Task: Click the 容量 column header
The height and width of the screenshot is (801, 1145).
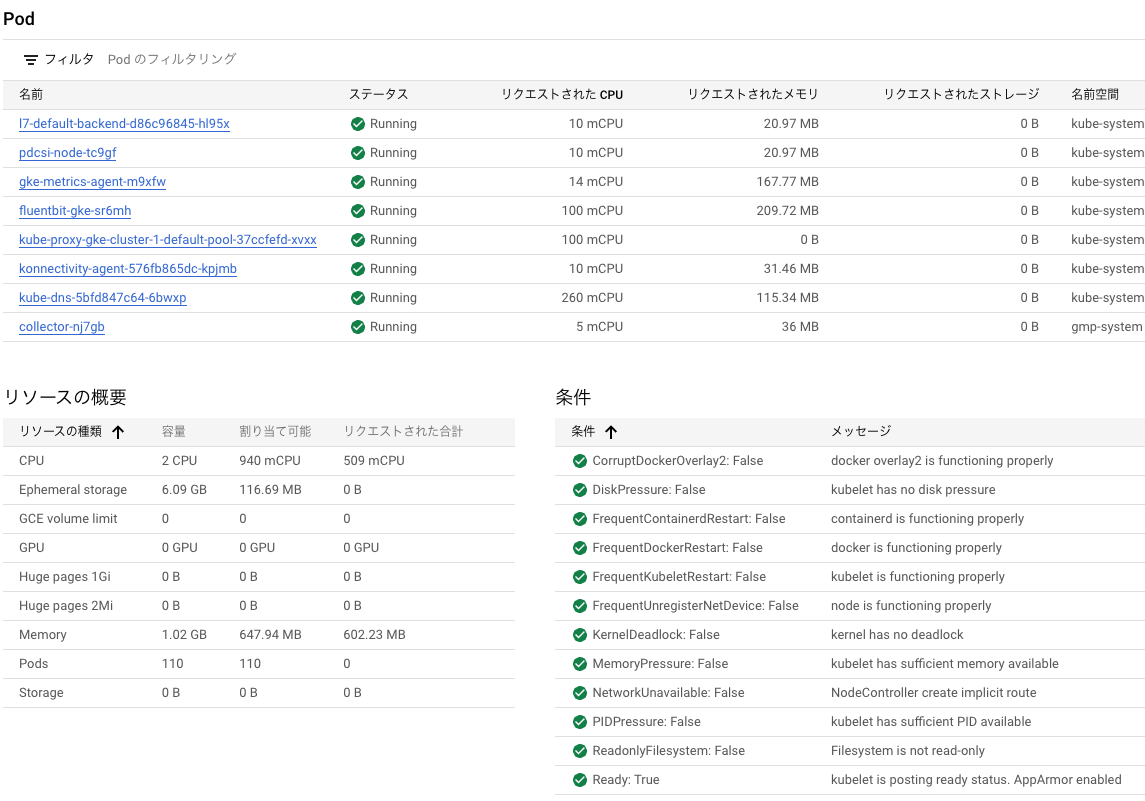Action: 174,432
